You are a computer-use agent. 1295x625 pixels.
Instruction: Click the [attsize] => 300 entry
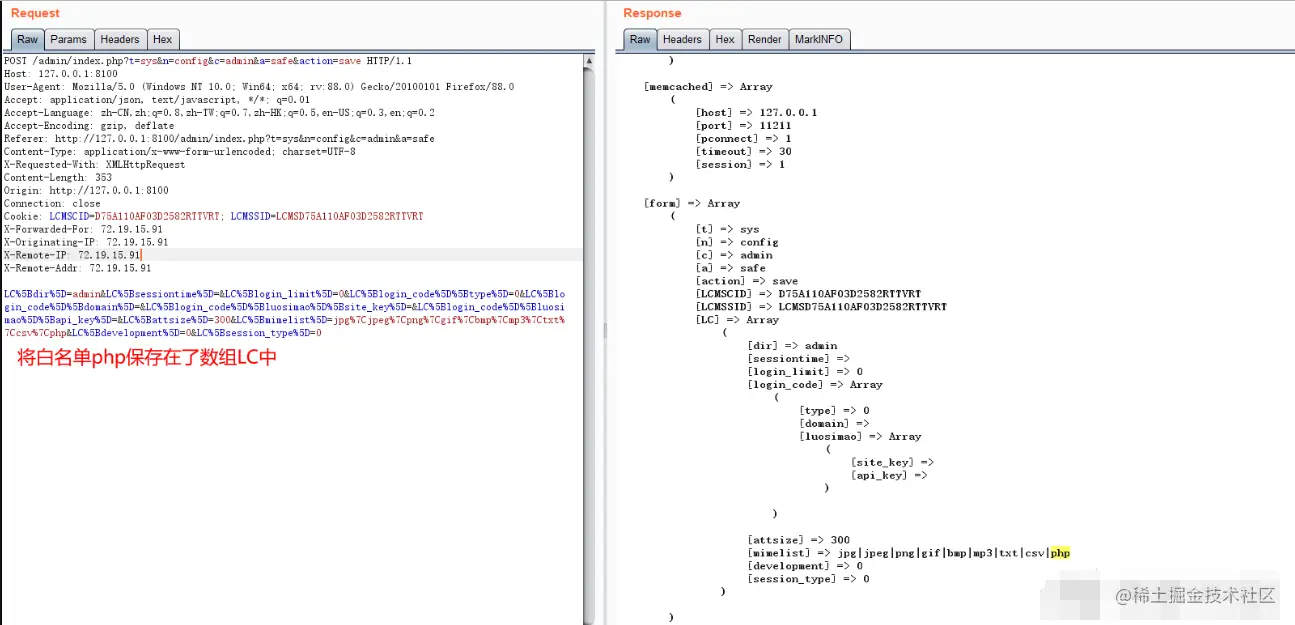pos(798,540)
